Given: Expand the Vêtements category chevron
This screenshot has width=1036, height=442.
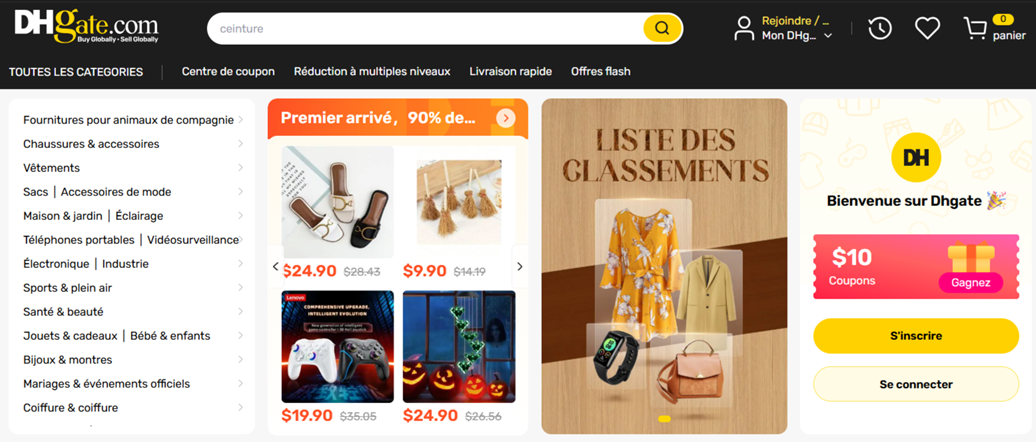Looking at the screenshot, I should pyautogui.click(x=240, y=168).
